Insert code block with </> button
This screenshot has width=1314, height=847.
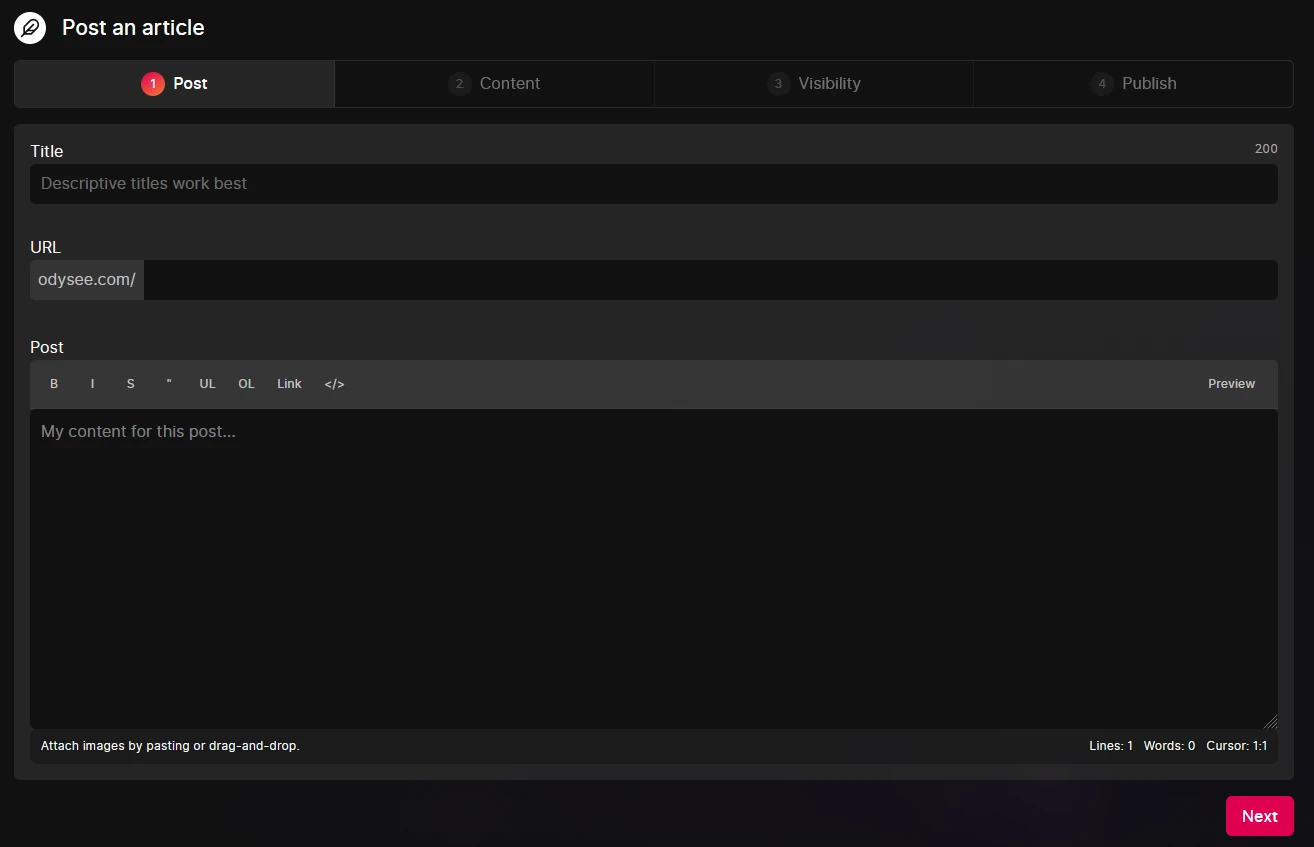coord(334,384)
